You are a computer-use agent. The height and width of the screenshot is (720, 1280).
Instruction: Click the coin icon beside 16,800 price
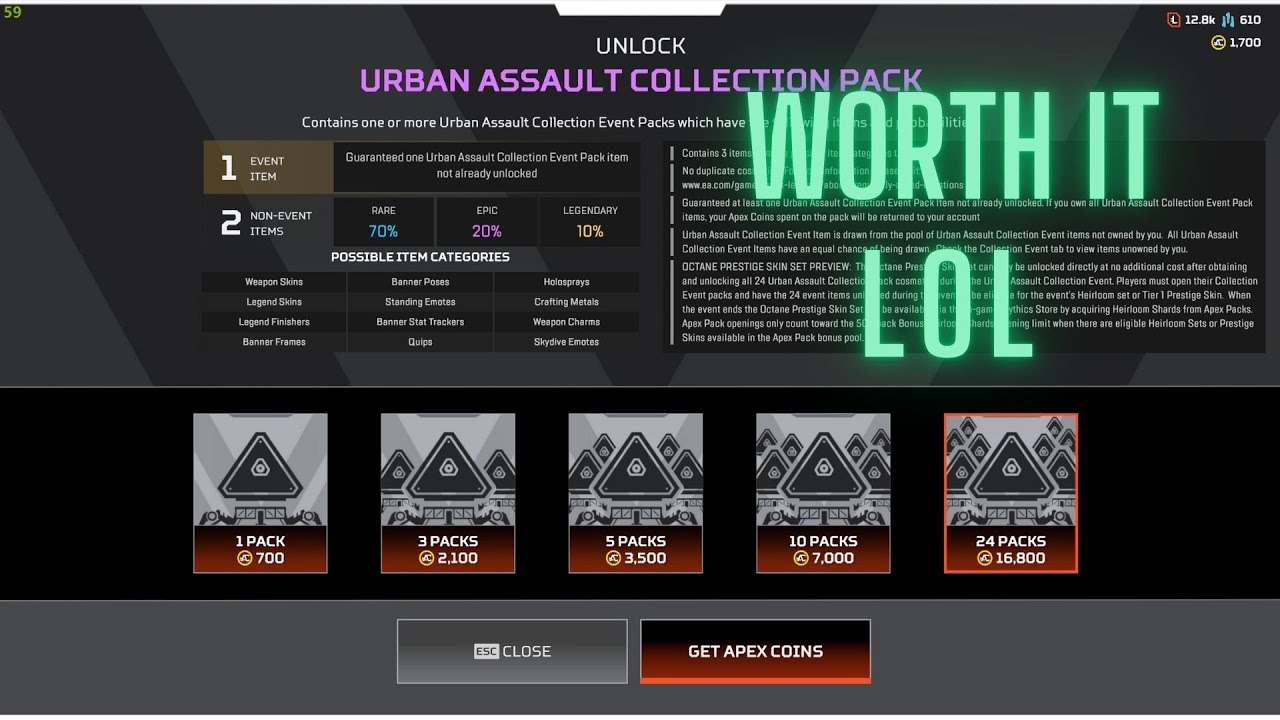[x=985, y=558]
